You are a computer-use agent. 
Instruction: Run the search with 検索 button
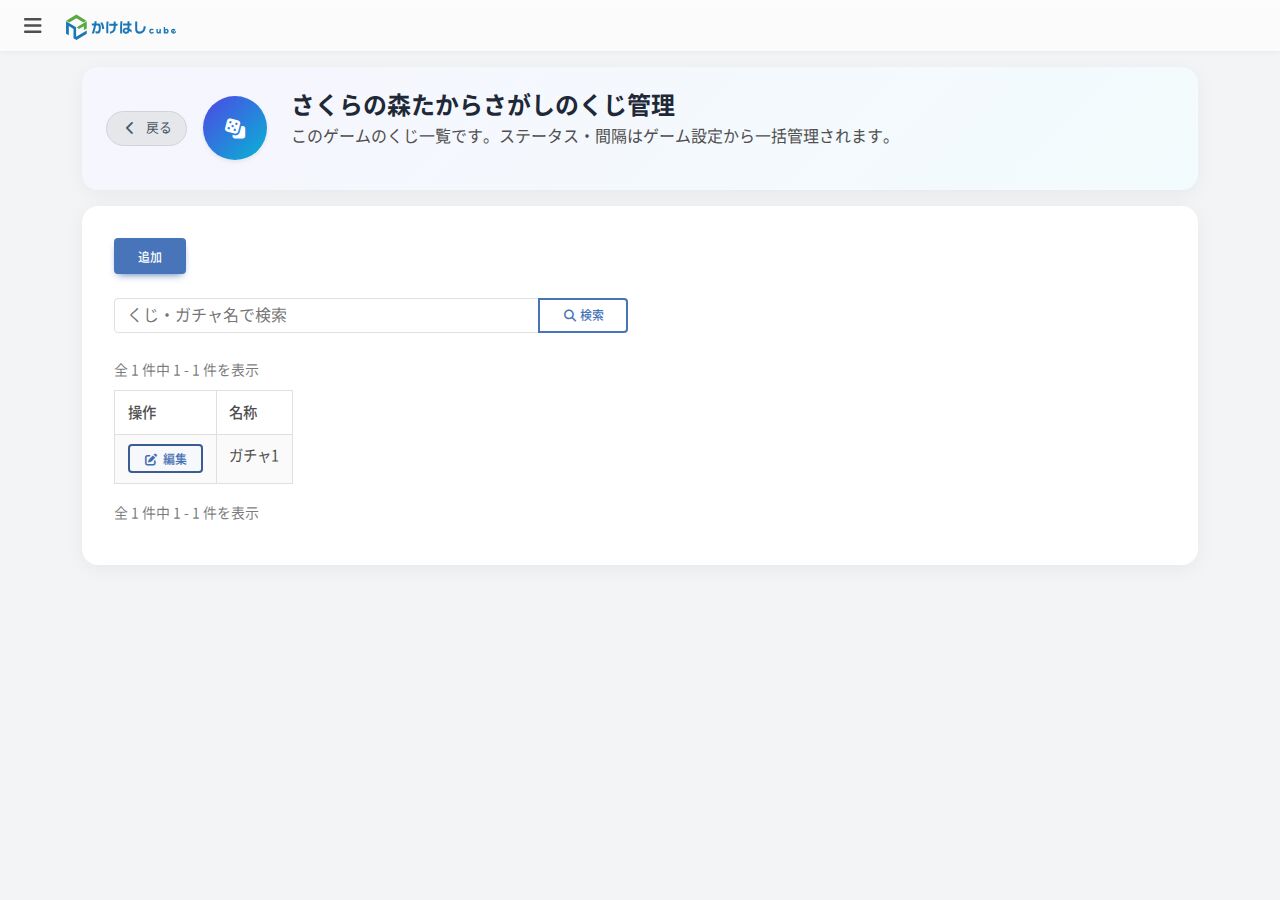pyautogui.click(x=583, y=315)
